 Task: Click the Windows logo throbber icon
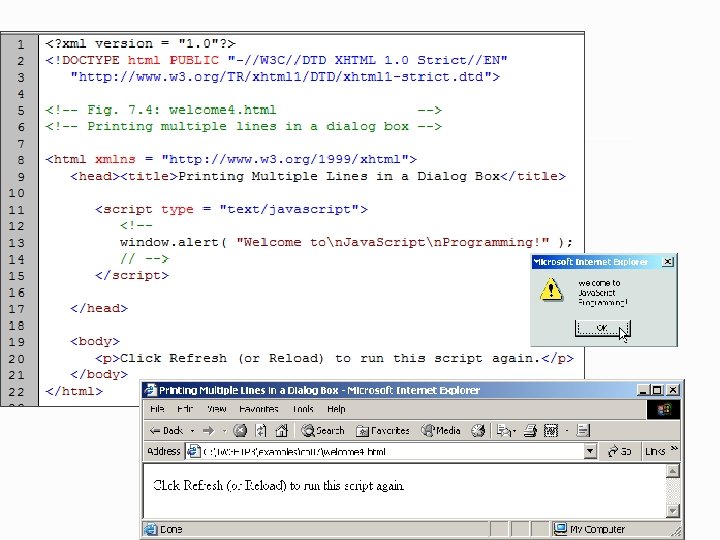664,409
